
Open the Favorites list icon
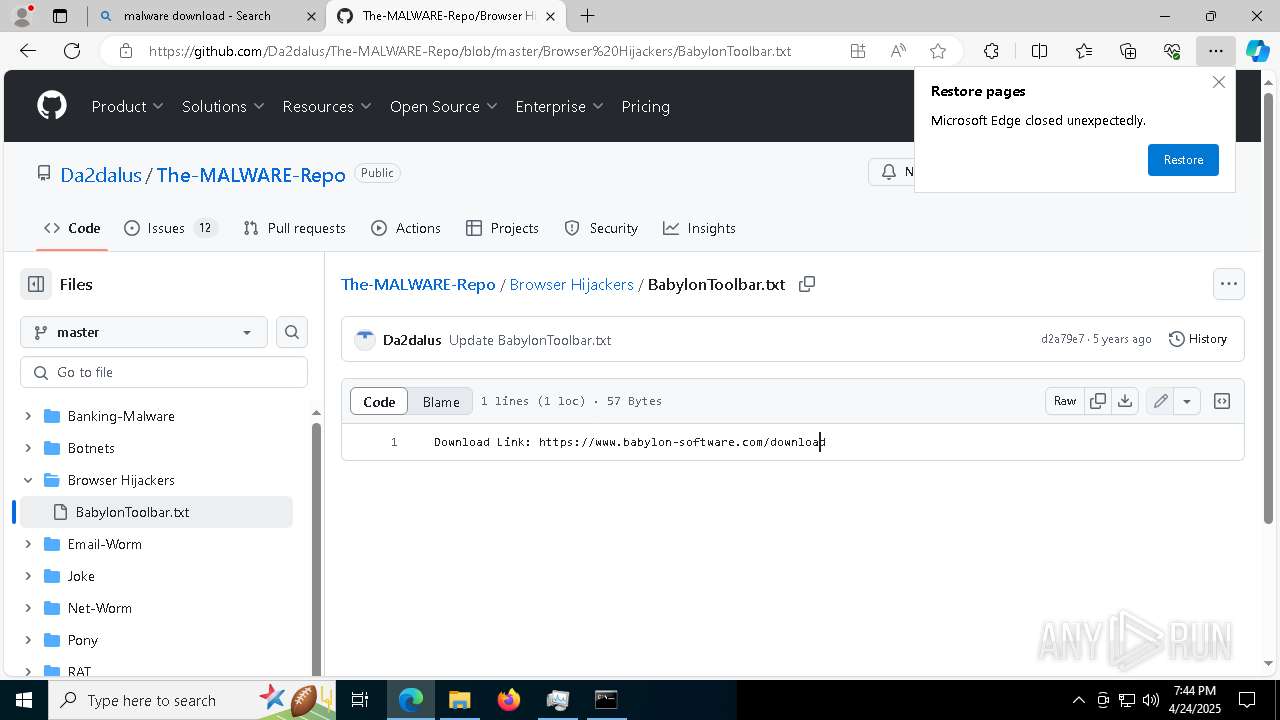(1084, 51)
